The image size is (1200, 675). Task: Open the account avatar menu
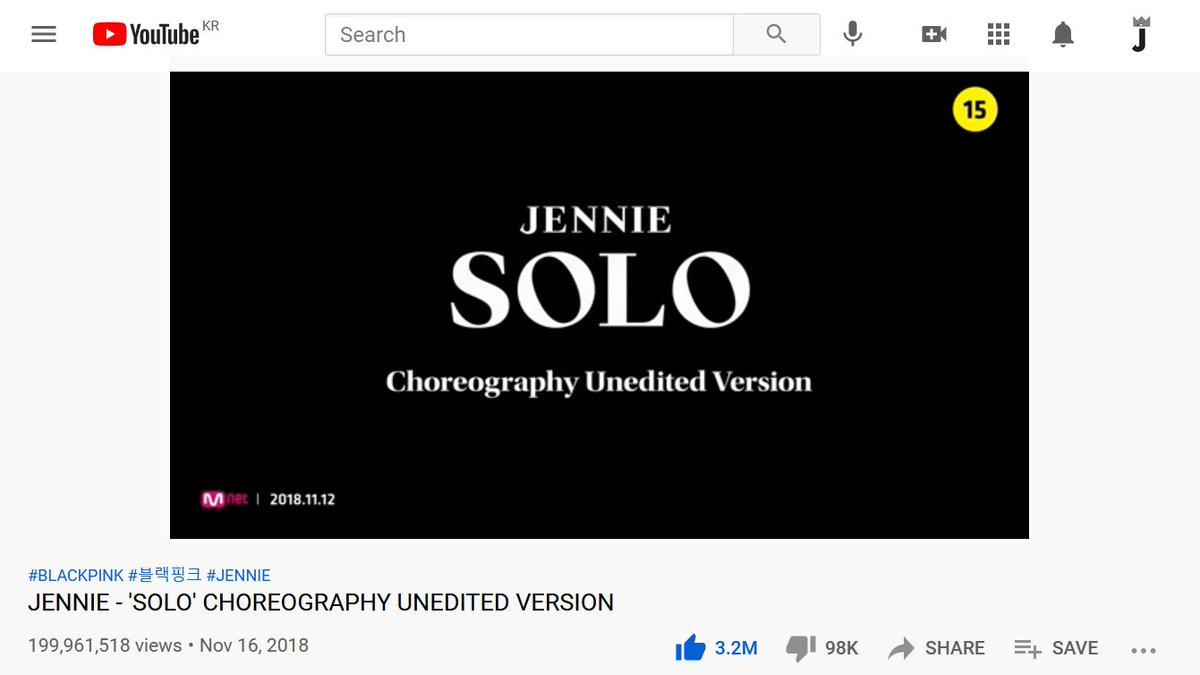[x=1139, y=34]
